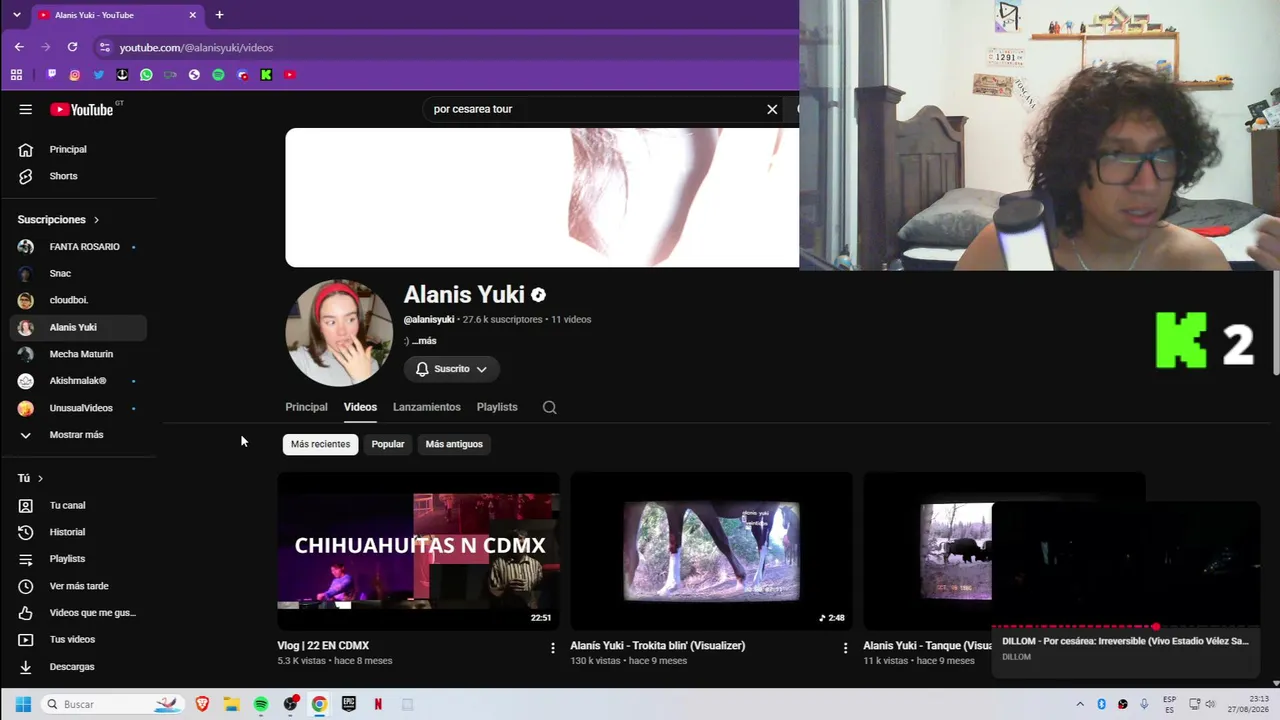Screen dimensions: 1280x720
Task: Expand channel description with ...más
Action: 424,341
